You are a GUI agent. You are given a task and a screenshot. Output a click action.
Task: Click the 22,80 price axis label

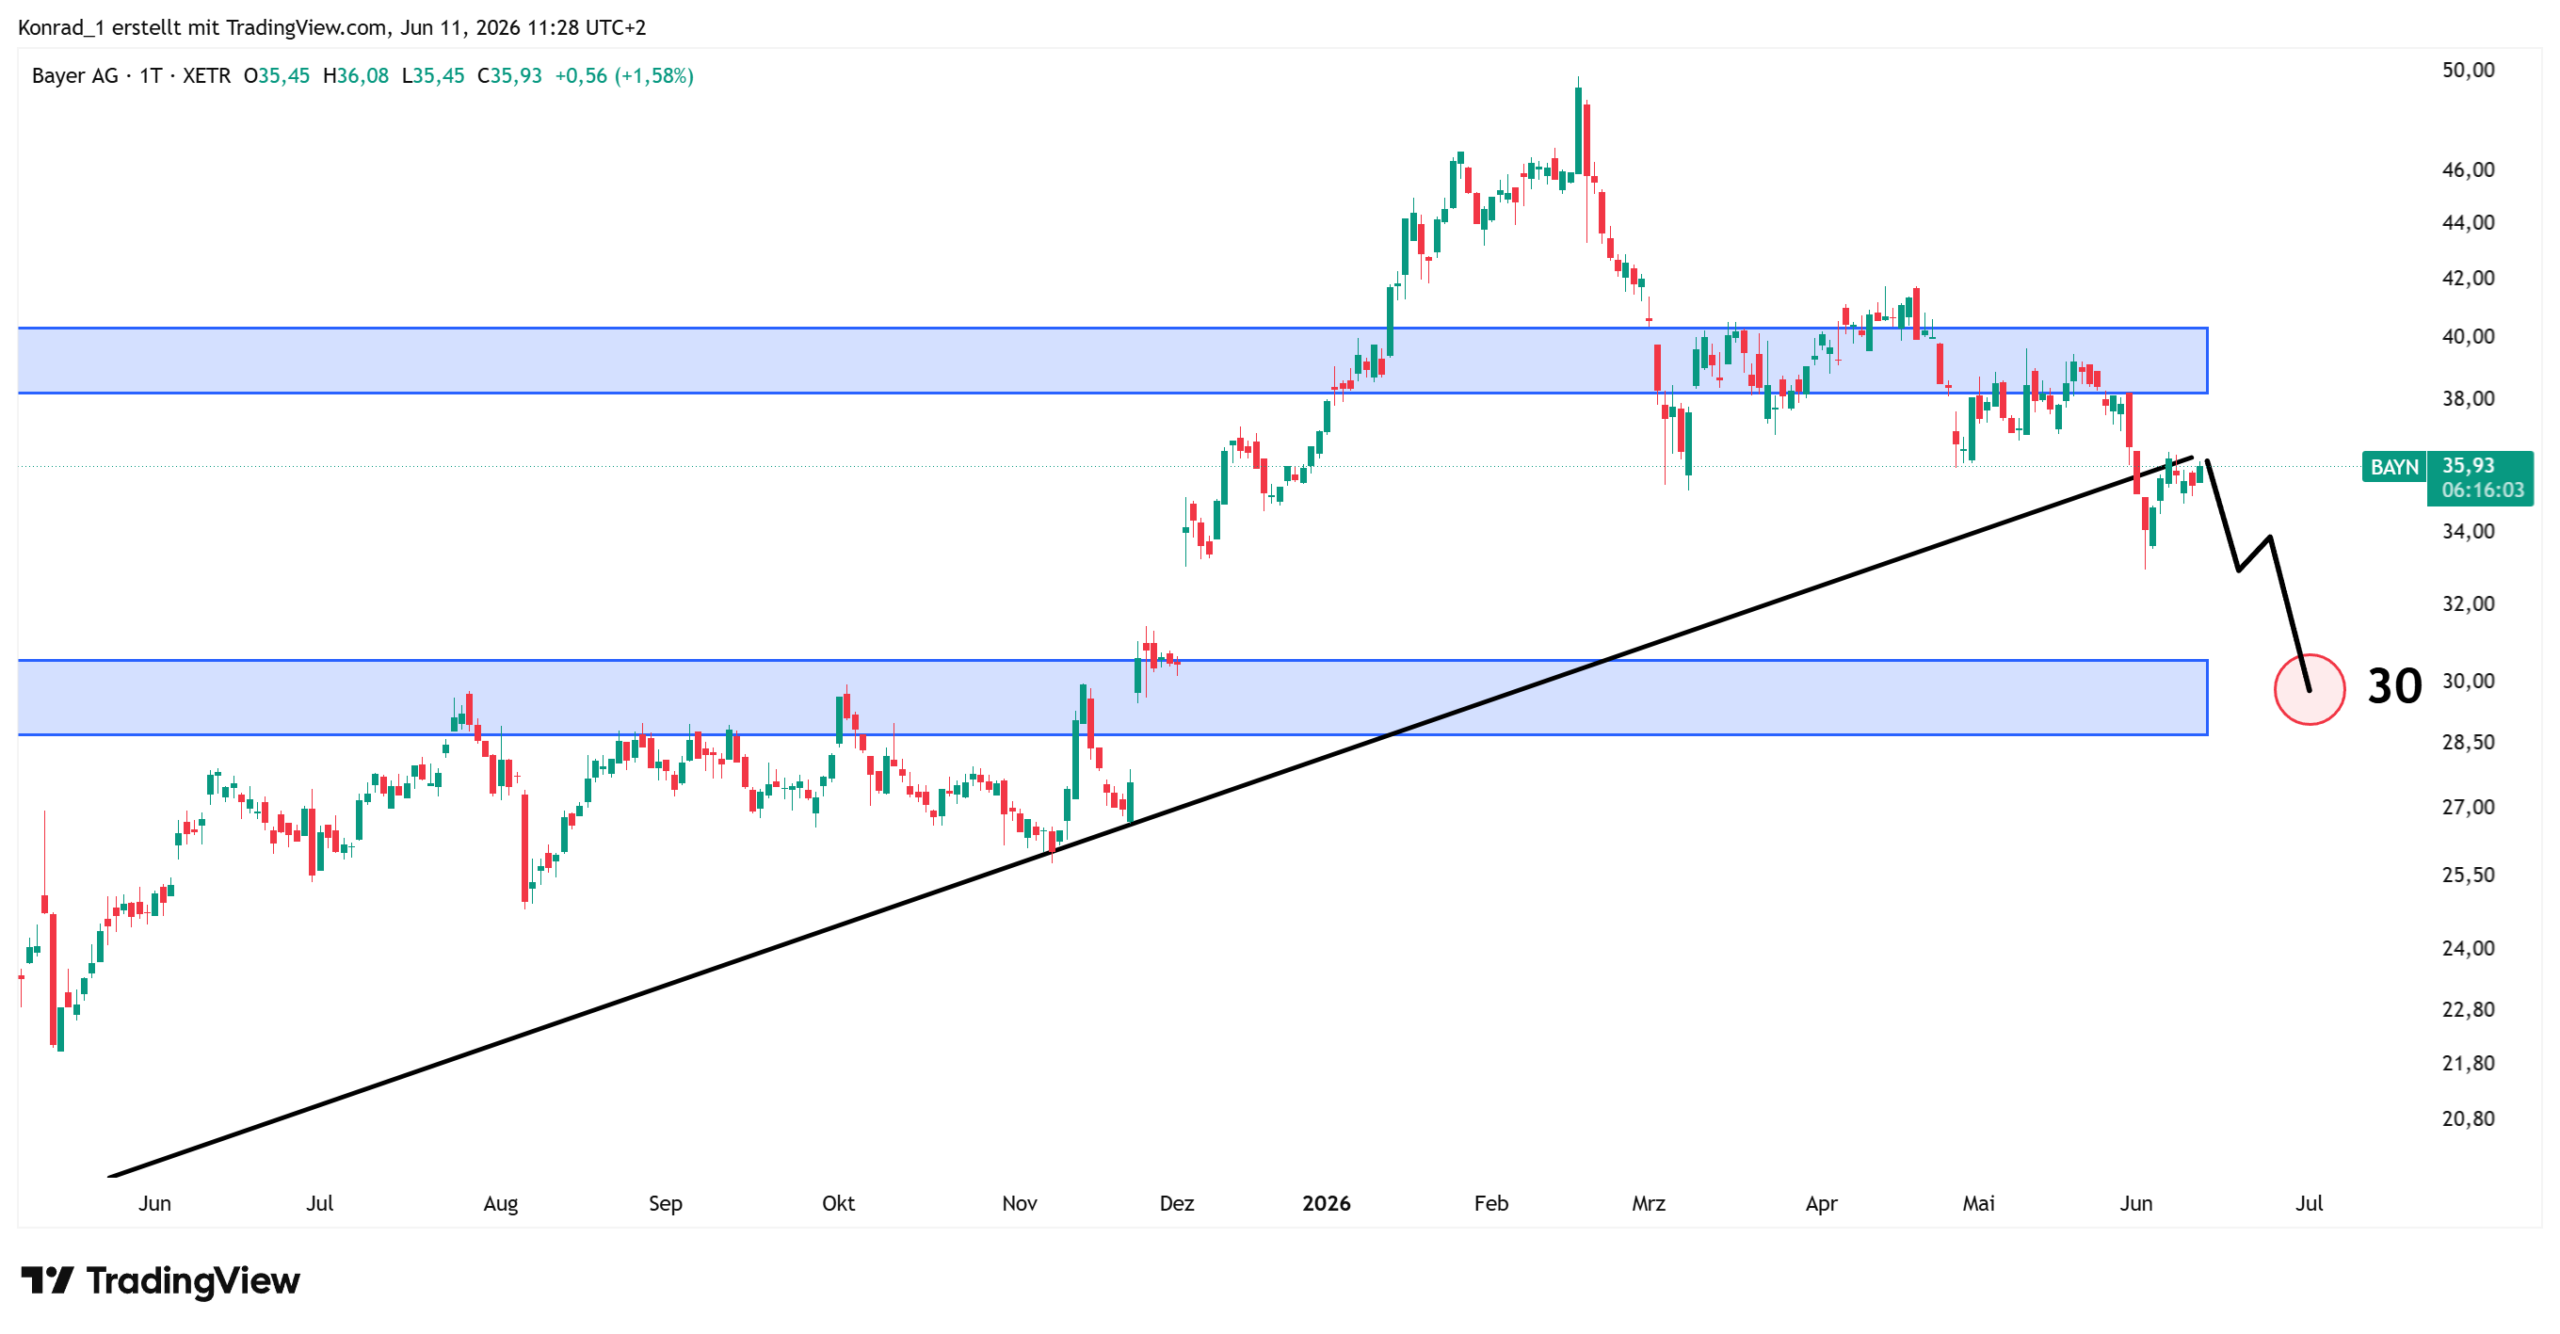tap(2468, 1010)
